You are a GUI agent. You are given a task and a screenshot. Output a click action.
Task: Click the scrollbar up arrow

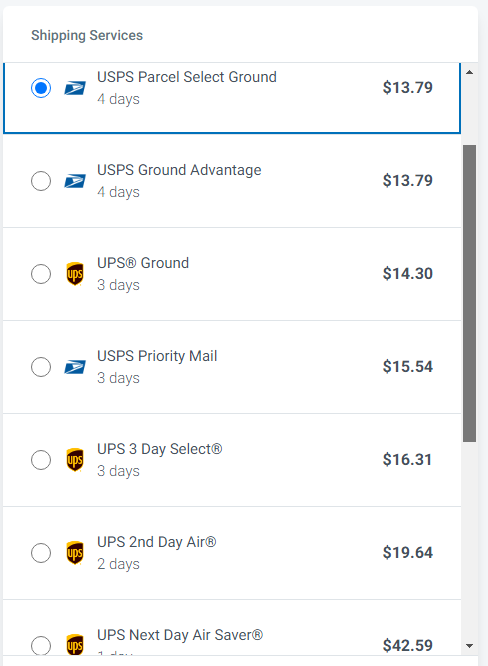[469, 72]
